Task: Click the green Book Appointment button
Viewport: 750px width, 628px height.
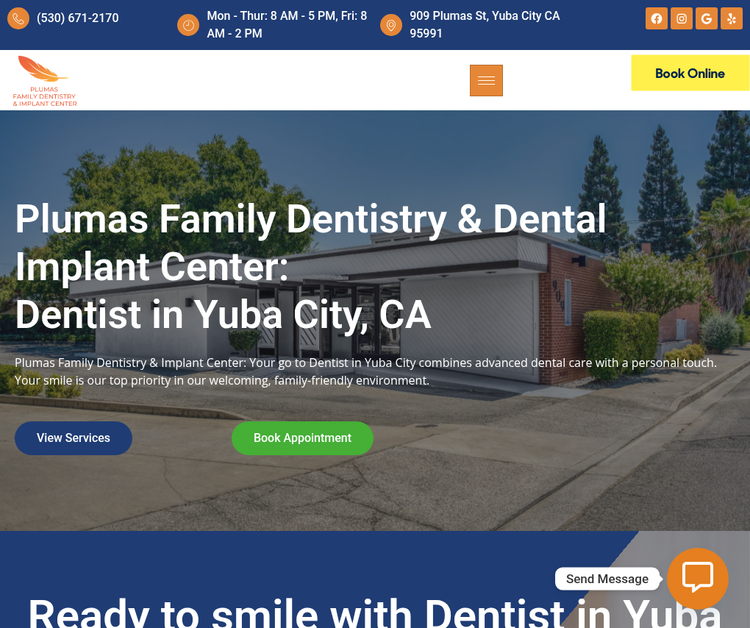Action: [x=302, y=438]
